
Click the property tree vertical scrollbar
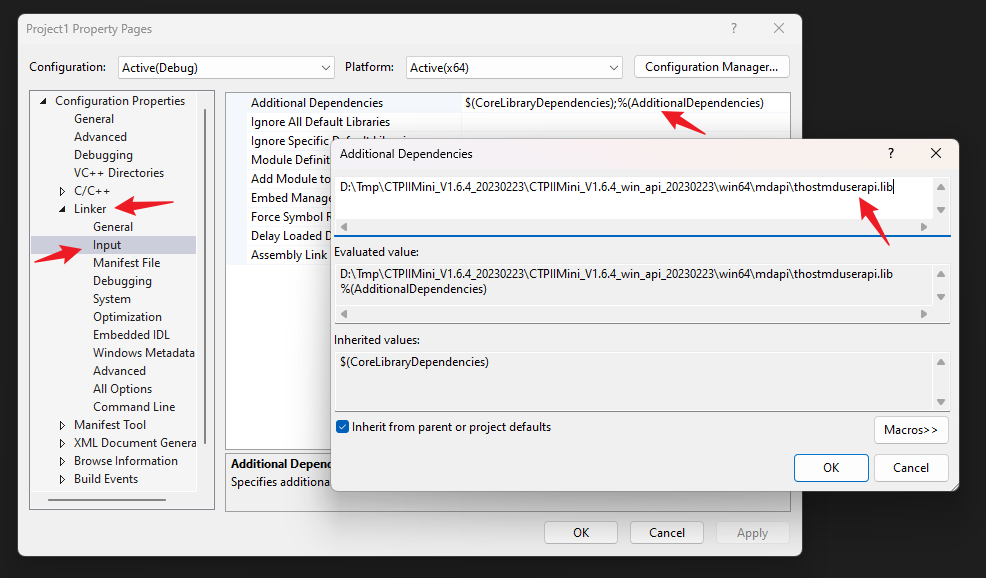point(205,277)
